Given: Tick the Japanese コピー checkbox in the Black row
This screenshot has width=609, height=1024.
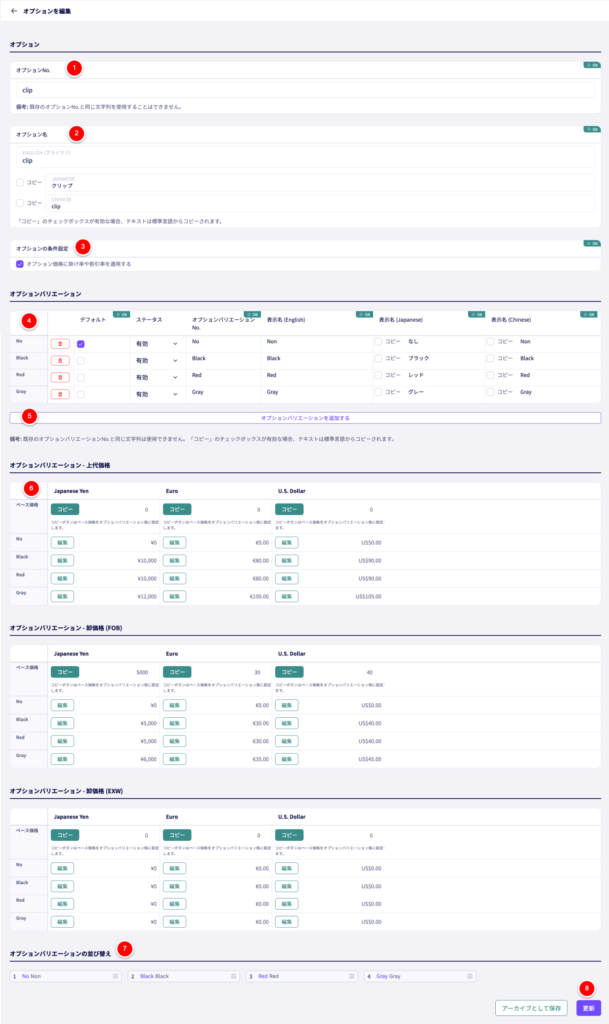Looking at the screenshot, I should coord(378,359).
